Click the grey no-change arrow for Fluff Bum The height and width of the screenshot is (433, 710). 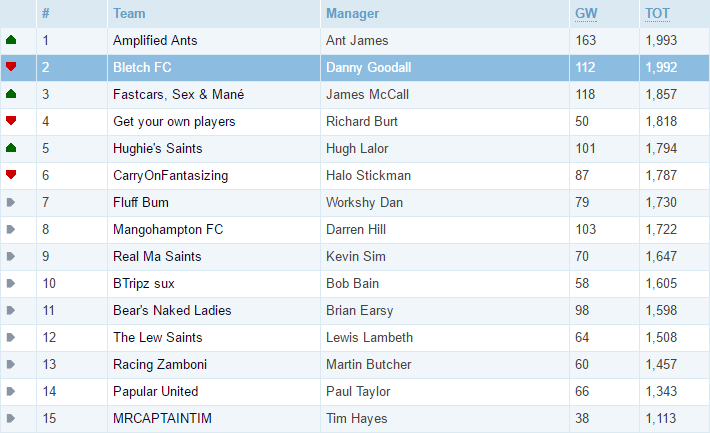tap(11, 202)
